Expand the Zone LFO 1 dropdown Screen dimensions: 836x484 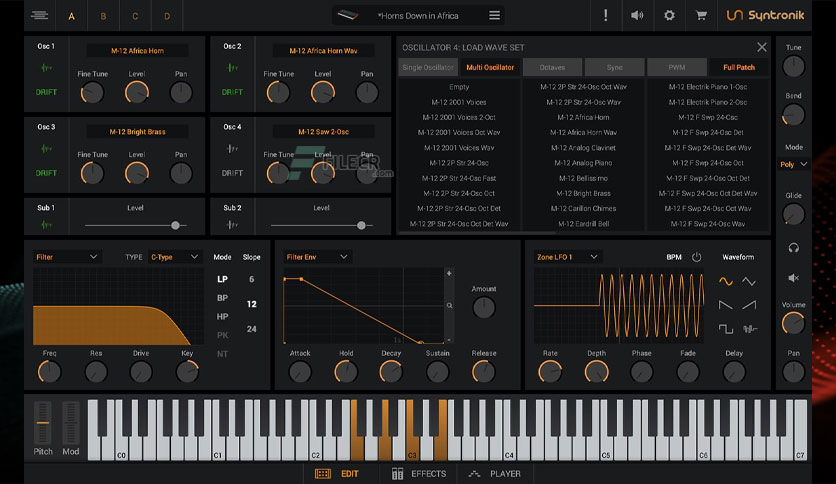(567, 257)
